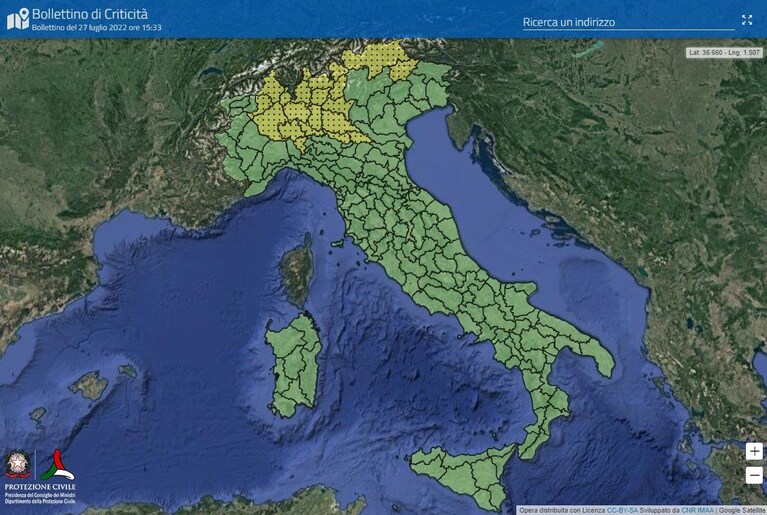The height and width of the screenshot is (515, 767).
Task: Click the Protezione Civile tricolor logo
Action: pos(57,465)
